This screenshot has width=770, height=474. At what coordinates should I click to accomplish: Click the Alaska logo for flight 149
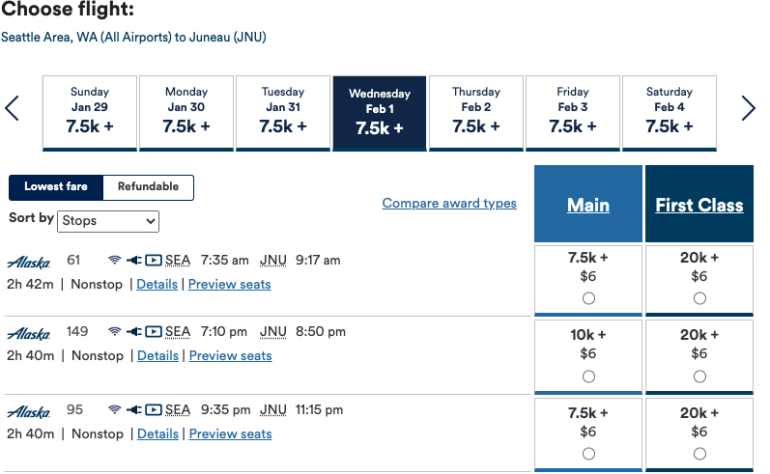click(28, 333)
